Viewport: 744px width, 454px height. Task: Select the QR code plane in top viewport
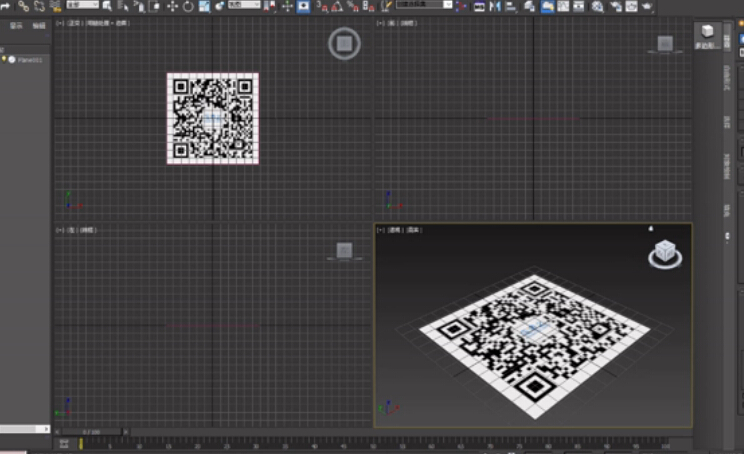click(213, 119)
